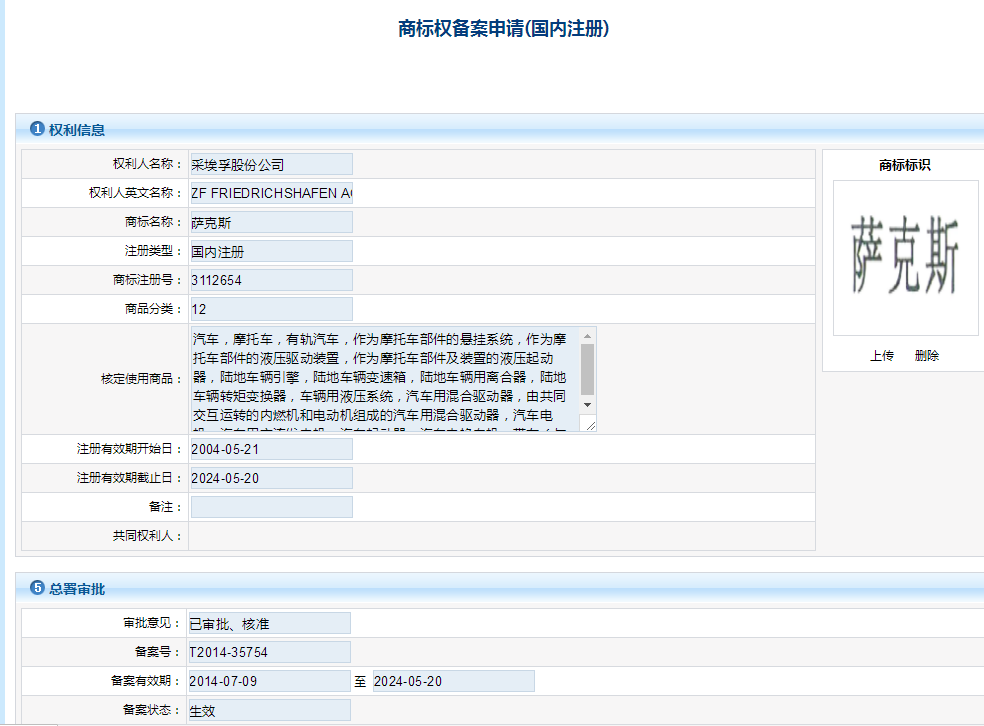Select the 注册有效期截止日 date field 2024-05-20
The width and height of the screenshot is (984, 726).
270,477
